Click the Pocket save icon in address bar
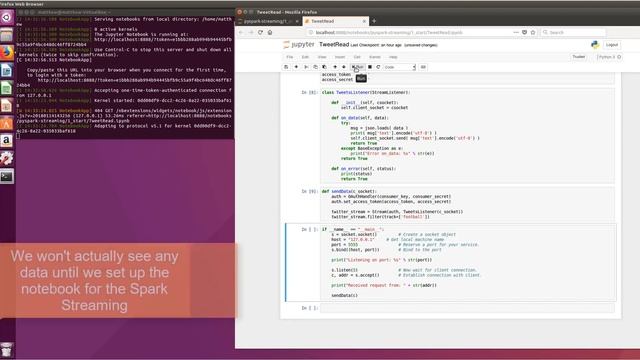Image resolution: width=640 pixels, height=360 pixels. click(x=524, y=32)
